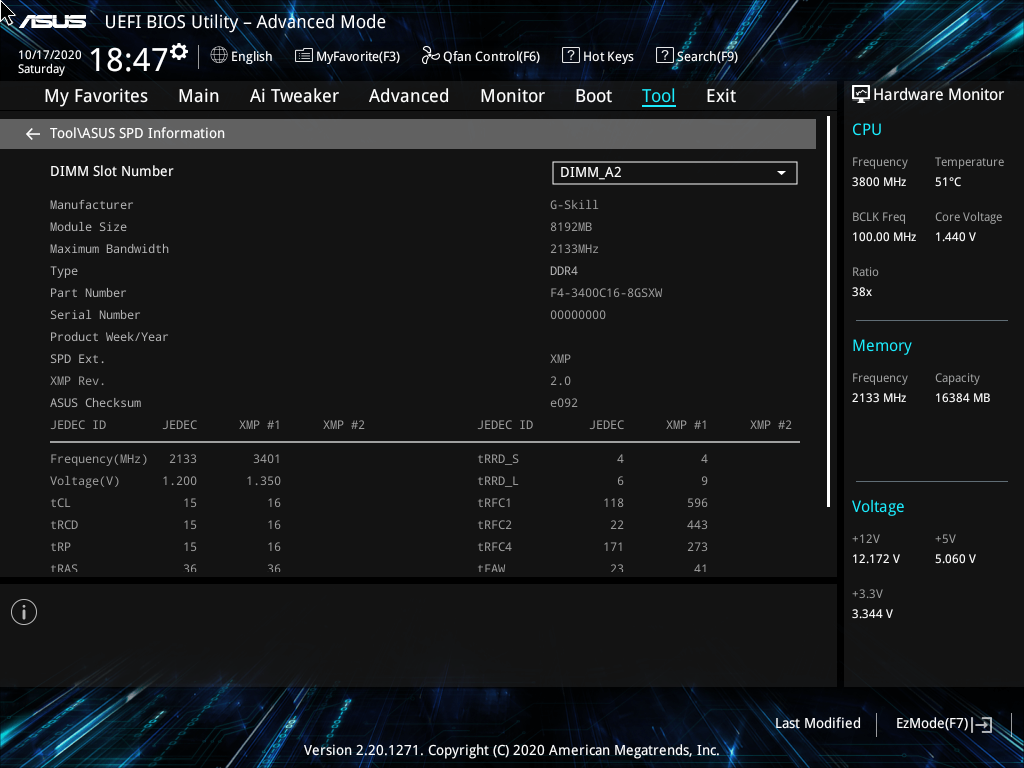Click the BCLK Freq value 100.00 MHz

pos(884,237)
